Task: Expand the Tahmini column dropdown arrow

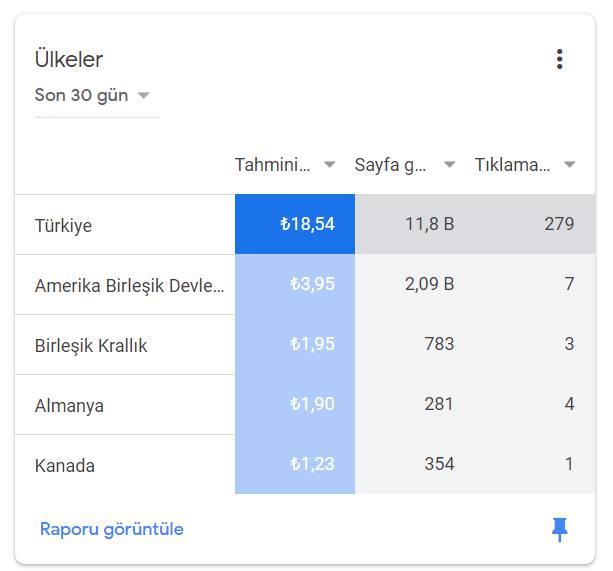Action: (x=330, y=165)
